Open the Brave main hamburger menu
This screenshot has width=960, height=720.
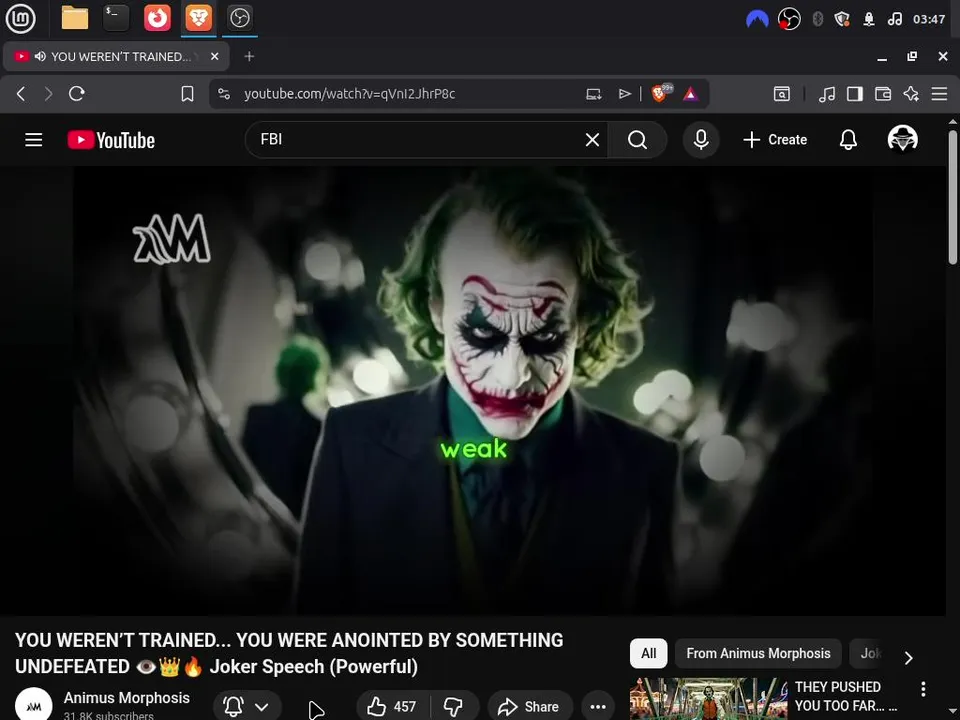click(939, 94)
